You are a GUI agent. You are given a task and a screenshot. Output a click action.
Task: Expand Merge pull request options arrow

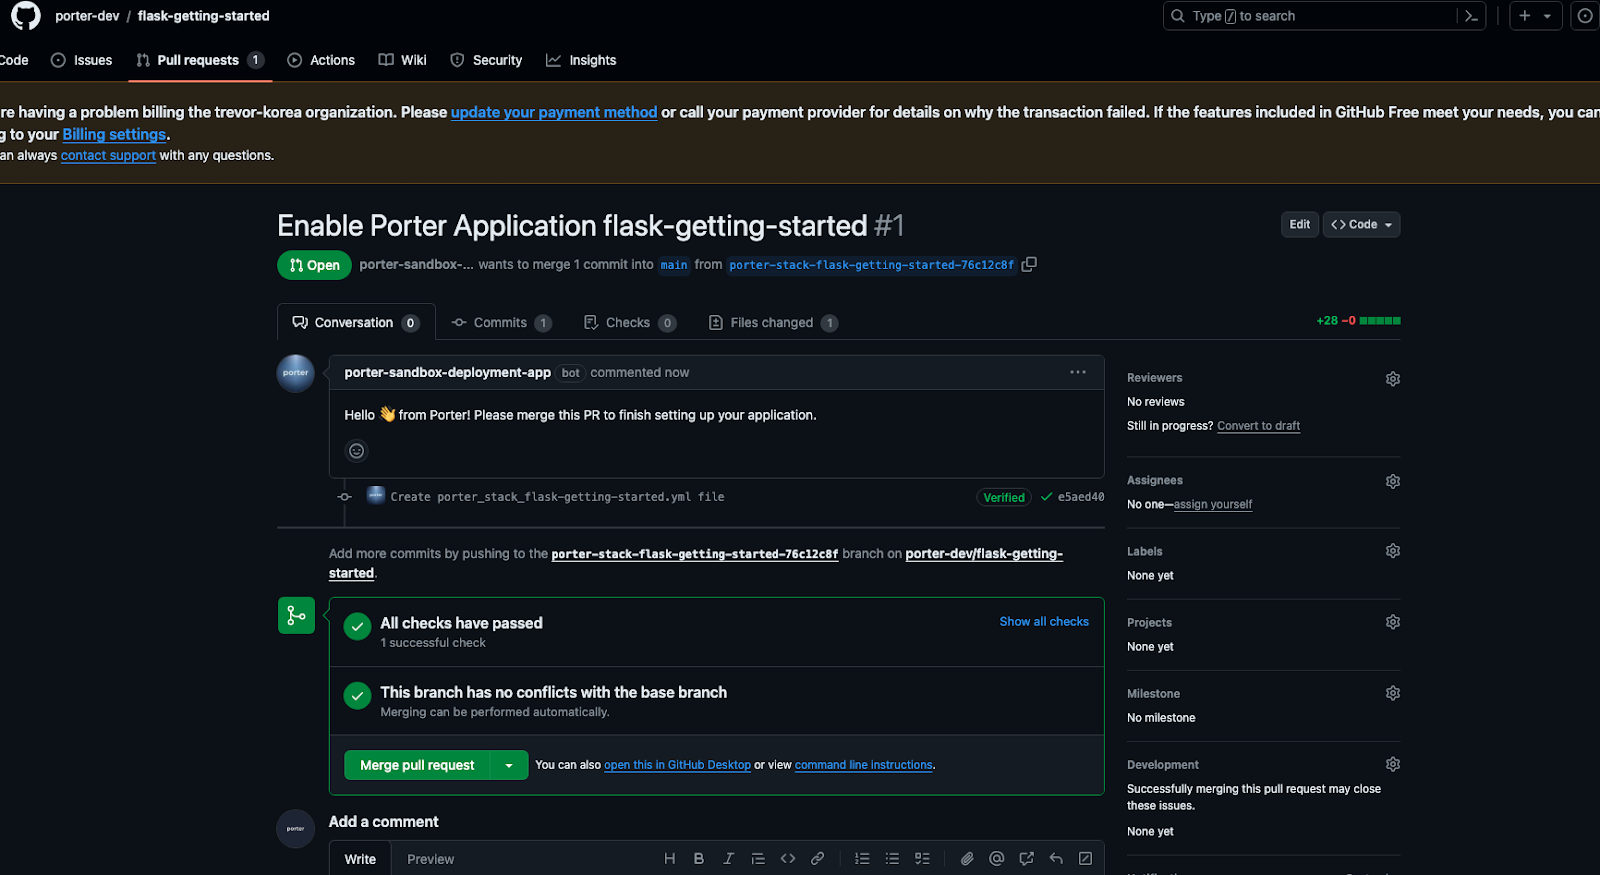pos(509,765)
